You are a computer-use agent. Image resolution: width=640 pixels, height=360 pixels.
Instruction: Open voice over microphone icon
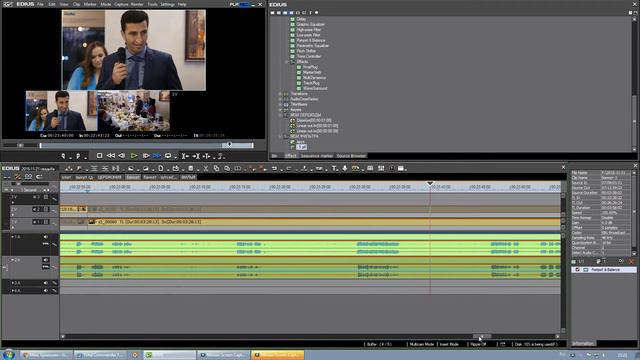pos(345,168)
